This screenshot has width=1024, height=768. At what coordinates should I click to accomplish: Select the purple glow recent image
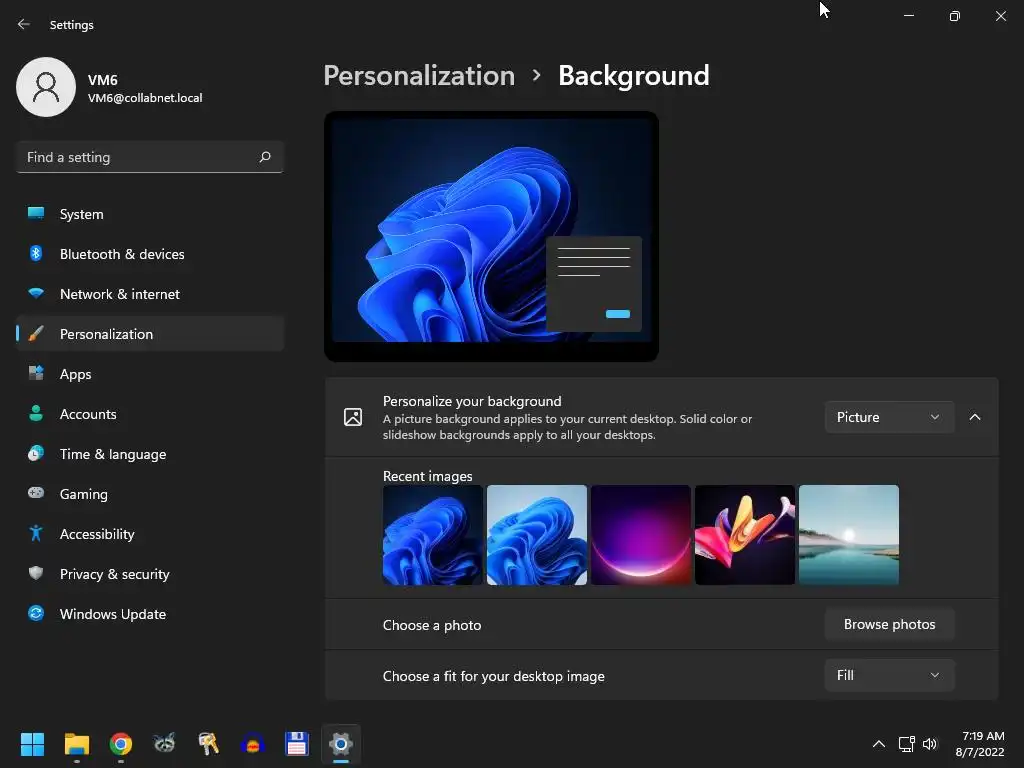click(x=641, y=535)
